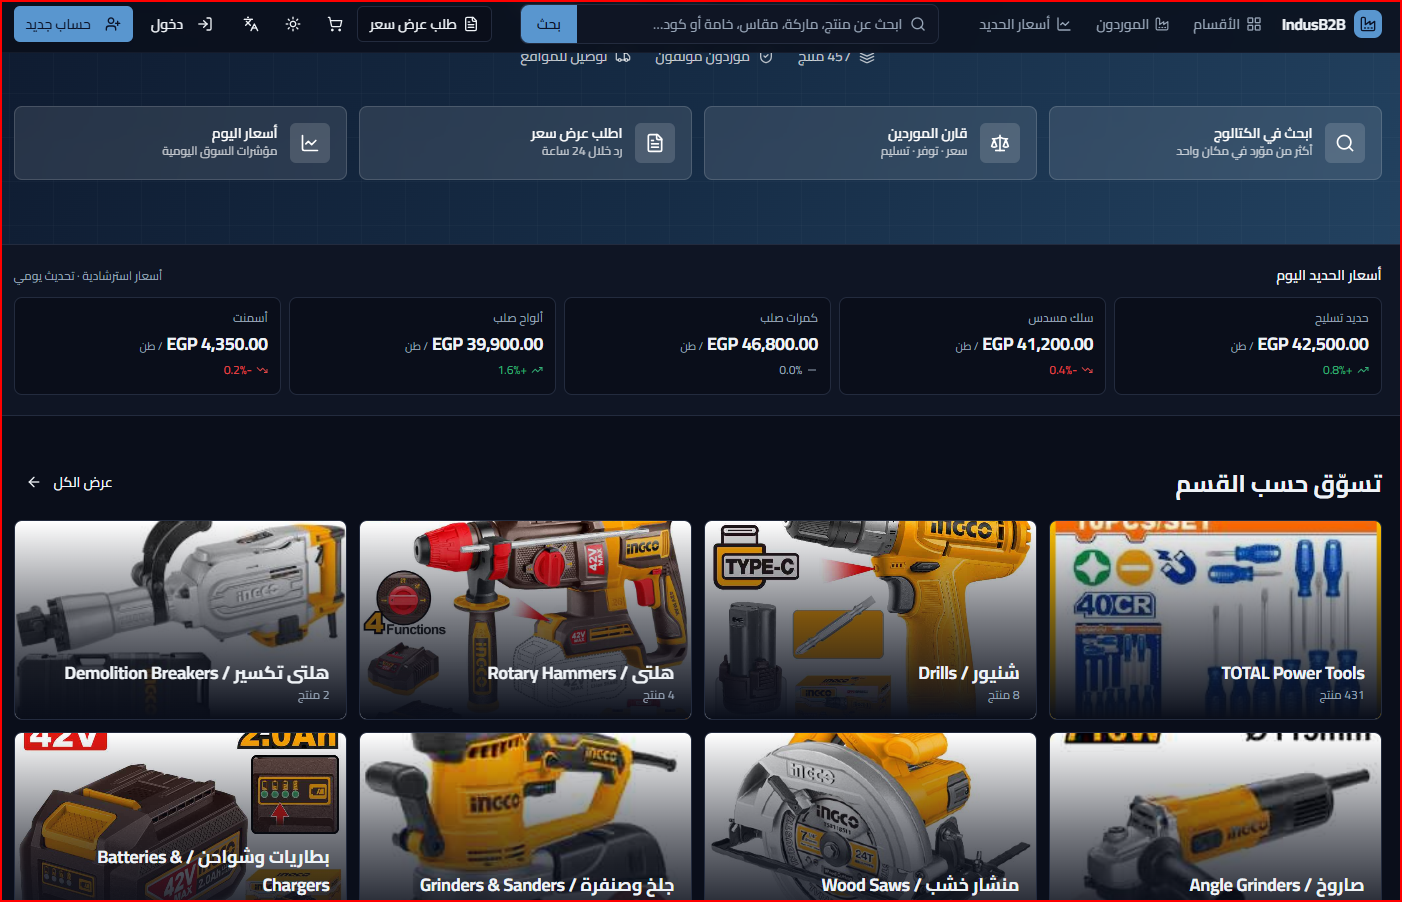The image size is (1402, 902).
Task: Click the دخول login link
Action: (x=181, y=24)
